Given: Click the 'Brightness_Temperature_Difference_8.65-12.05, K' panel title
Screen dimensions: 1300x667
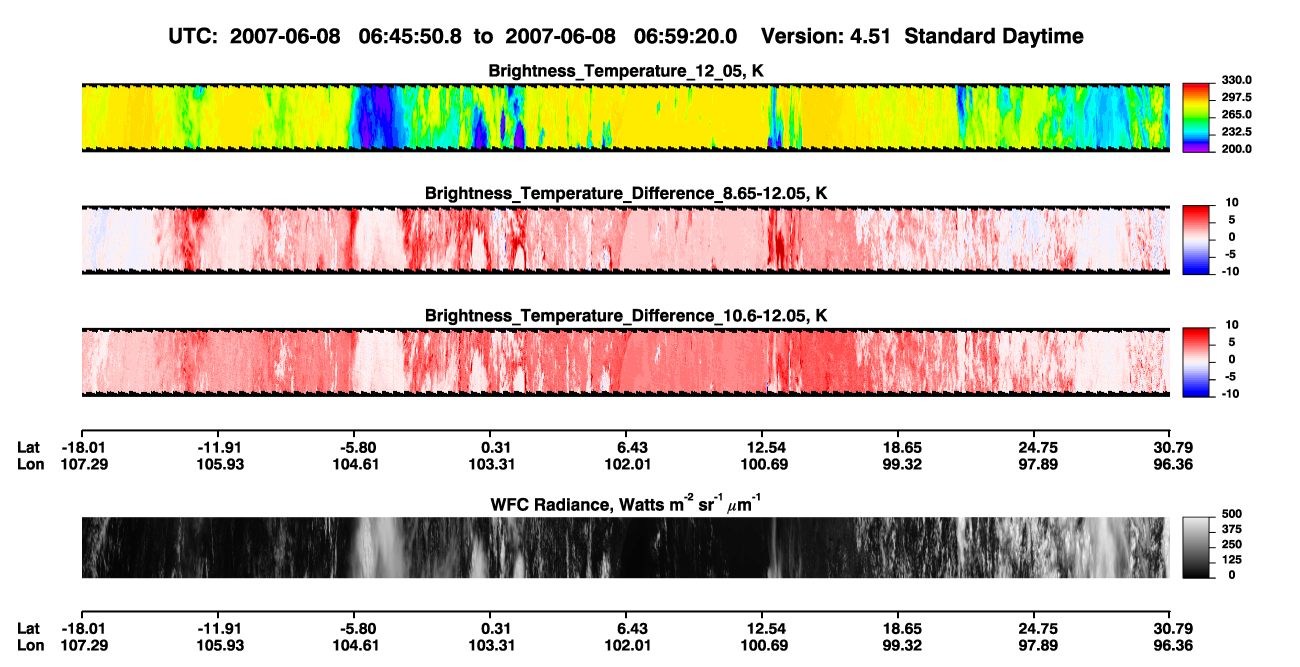Looking at the screenshot, I should click(626, 193).
